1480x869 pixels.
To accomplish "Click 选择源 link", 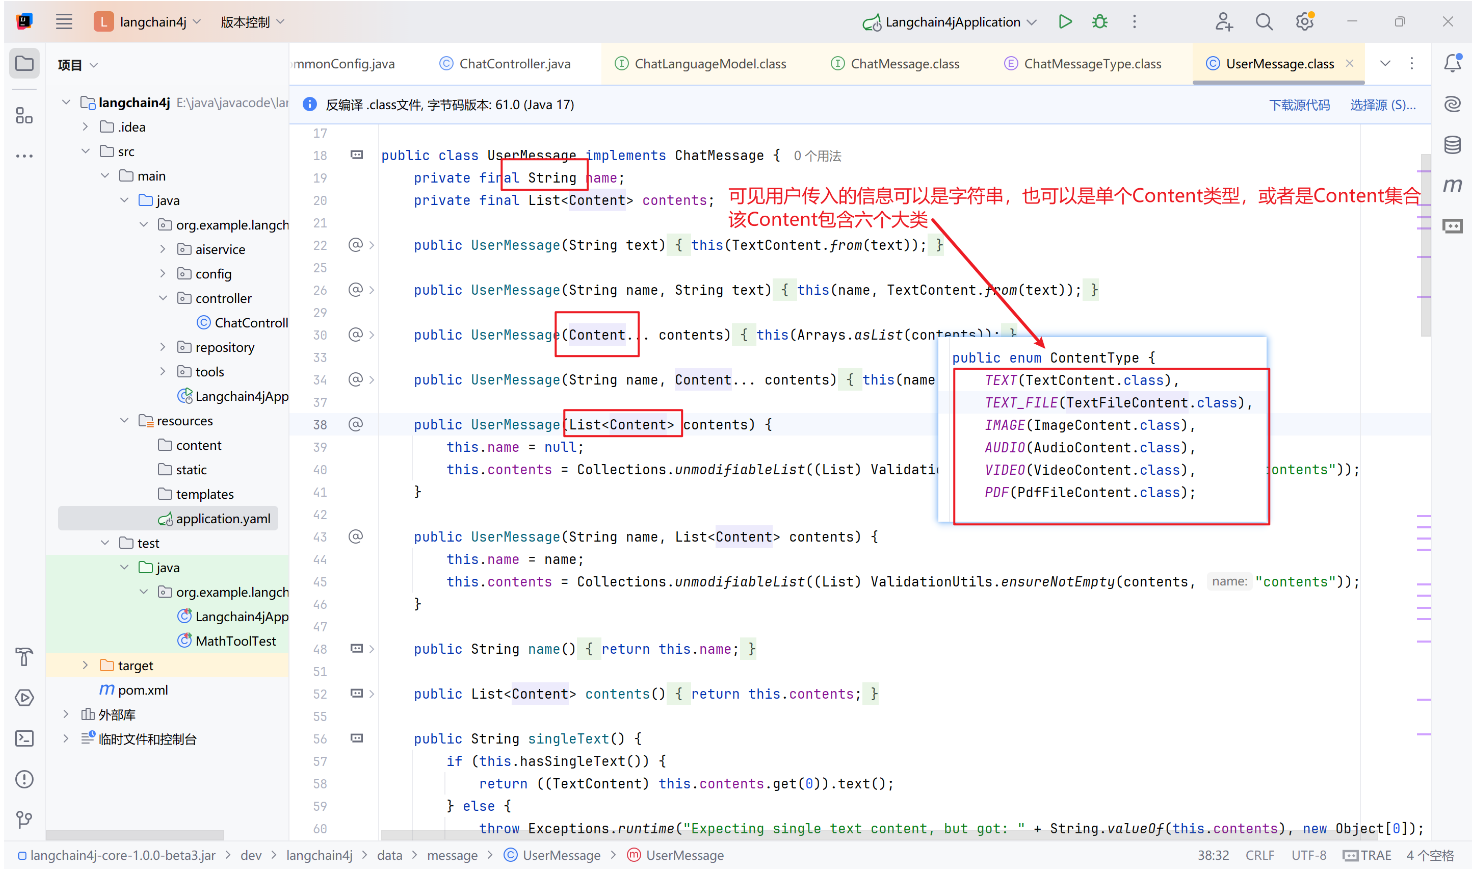I will click(x=1382, y=105).
